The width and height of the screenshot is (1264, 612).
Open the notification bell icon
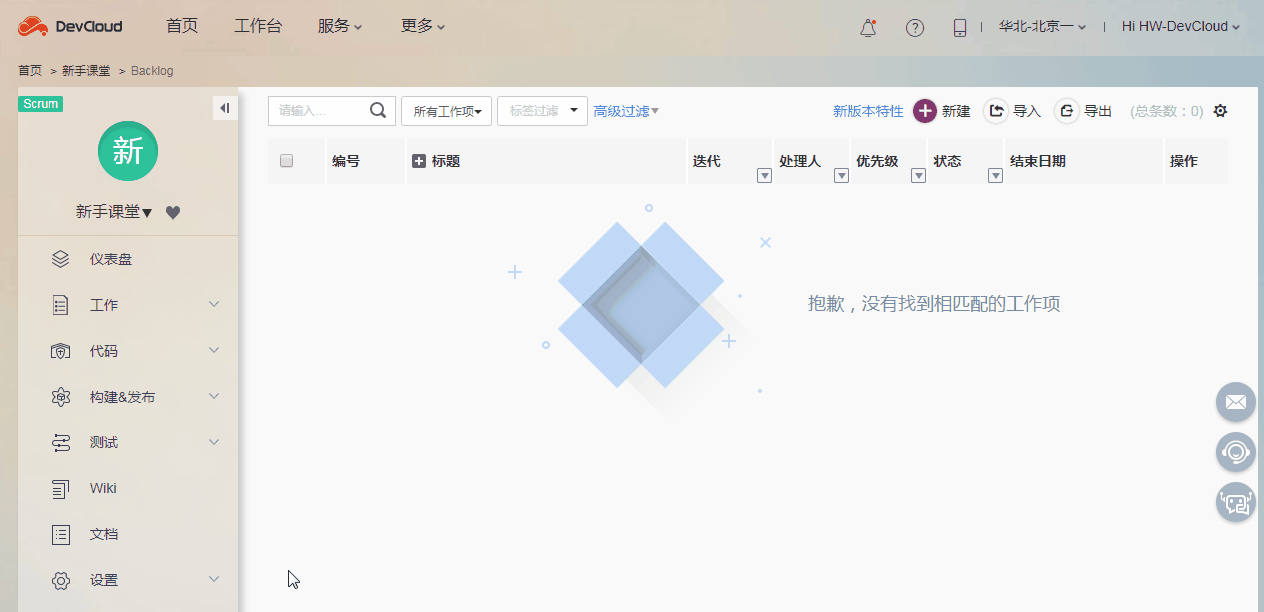point(866,27)
